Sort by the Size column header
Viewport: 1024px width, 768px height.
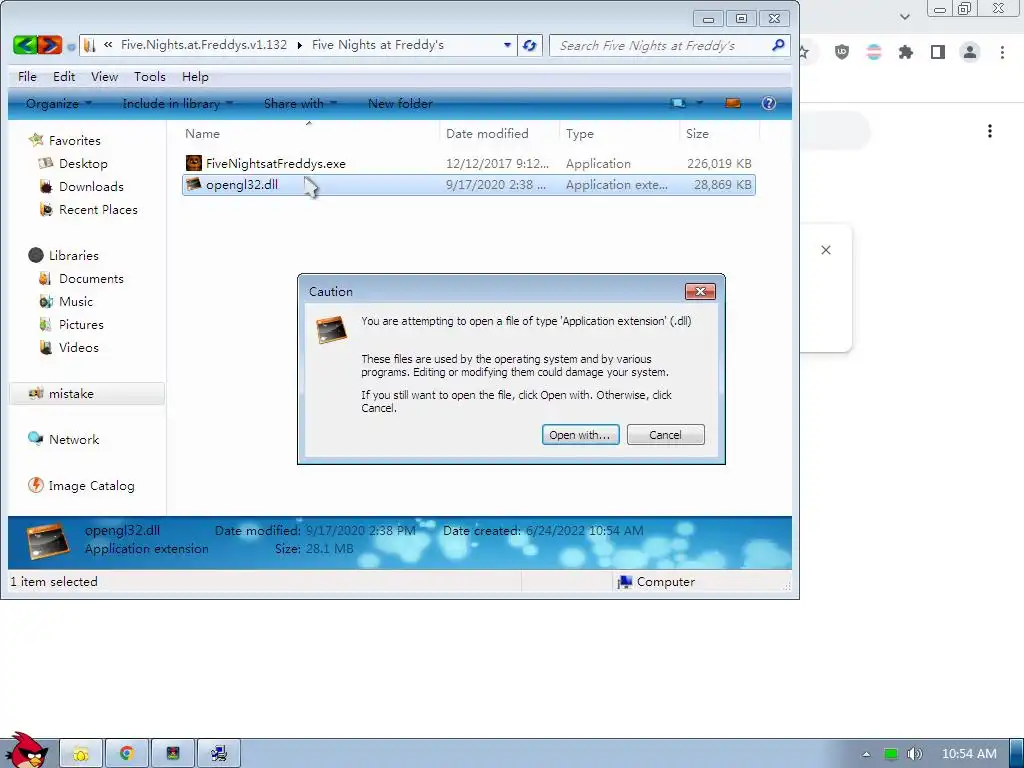720,133
